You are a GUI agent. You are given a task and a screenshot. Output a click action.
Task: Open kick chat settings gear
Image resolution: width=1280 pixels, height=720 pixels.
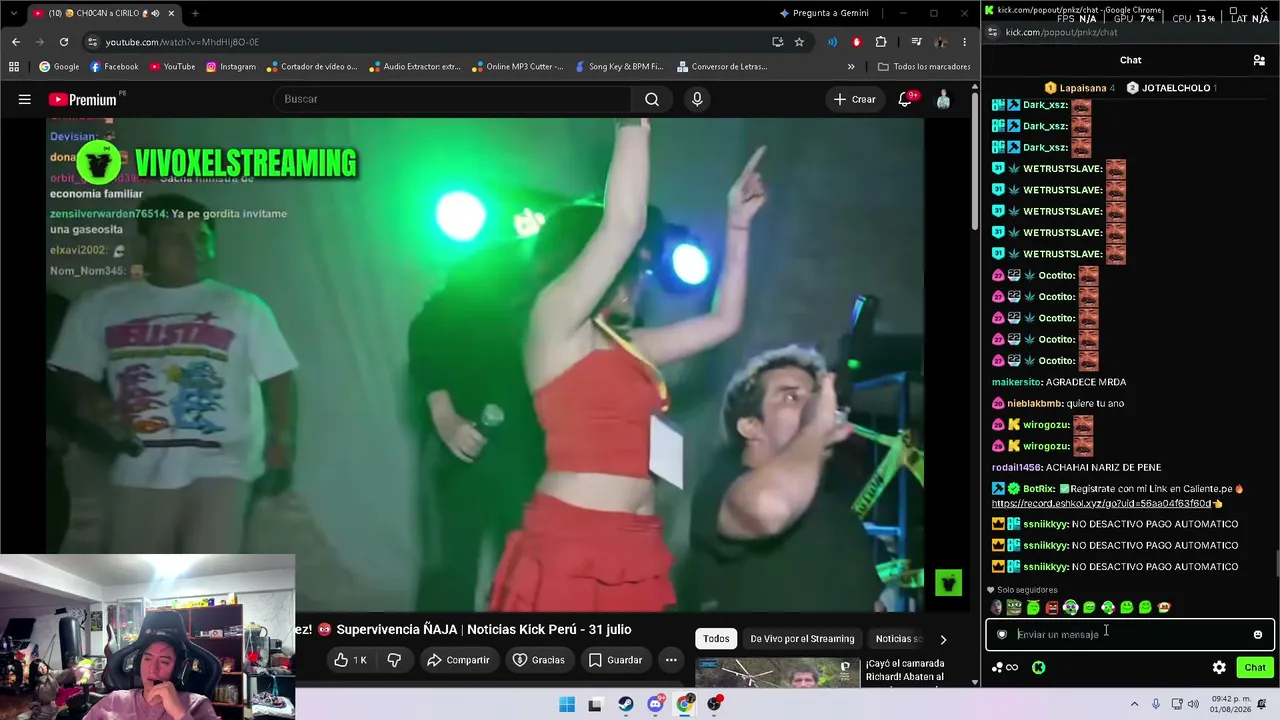pyautogui.click(x=1219, y=667)
